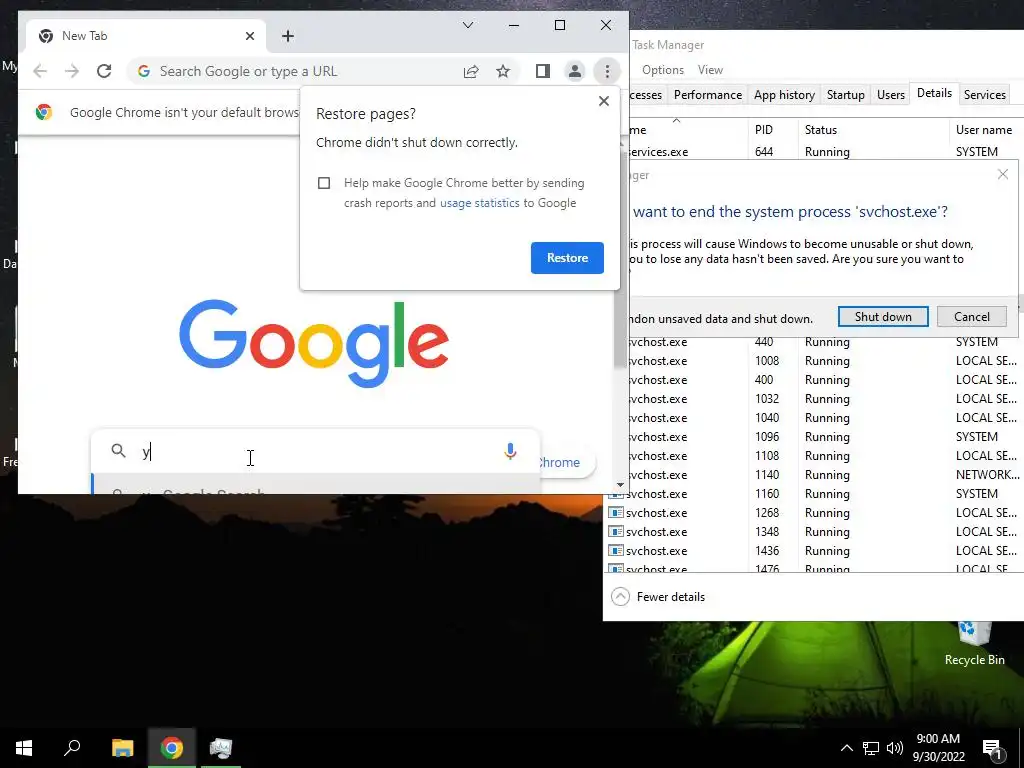
Task: Dismiss the Restore pages popup
Action: [x=604, y=101]
